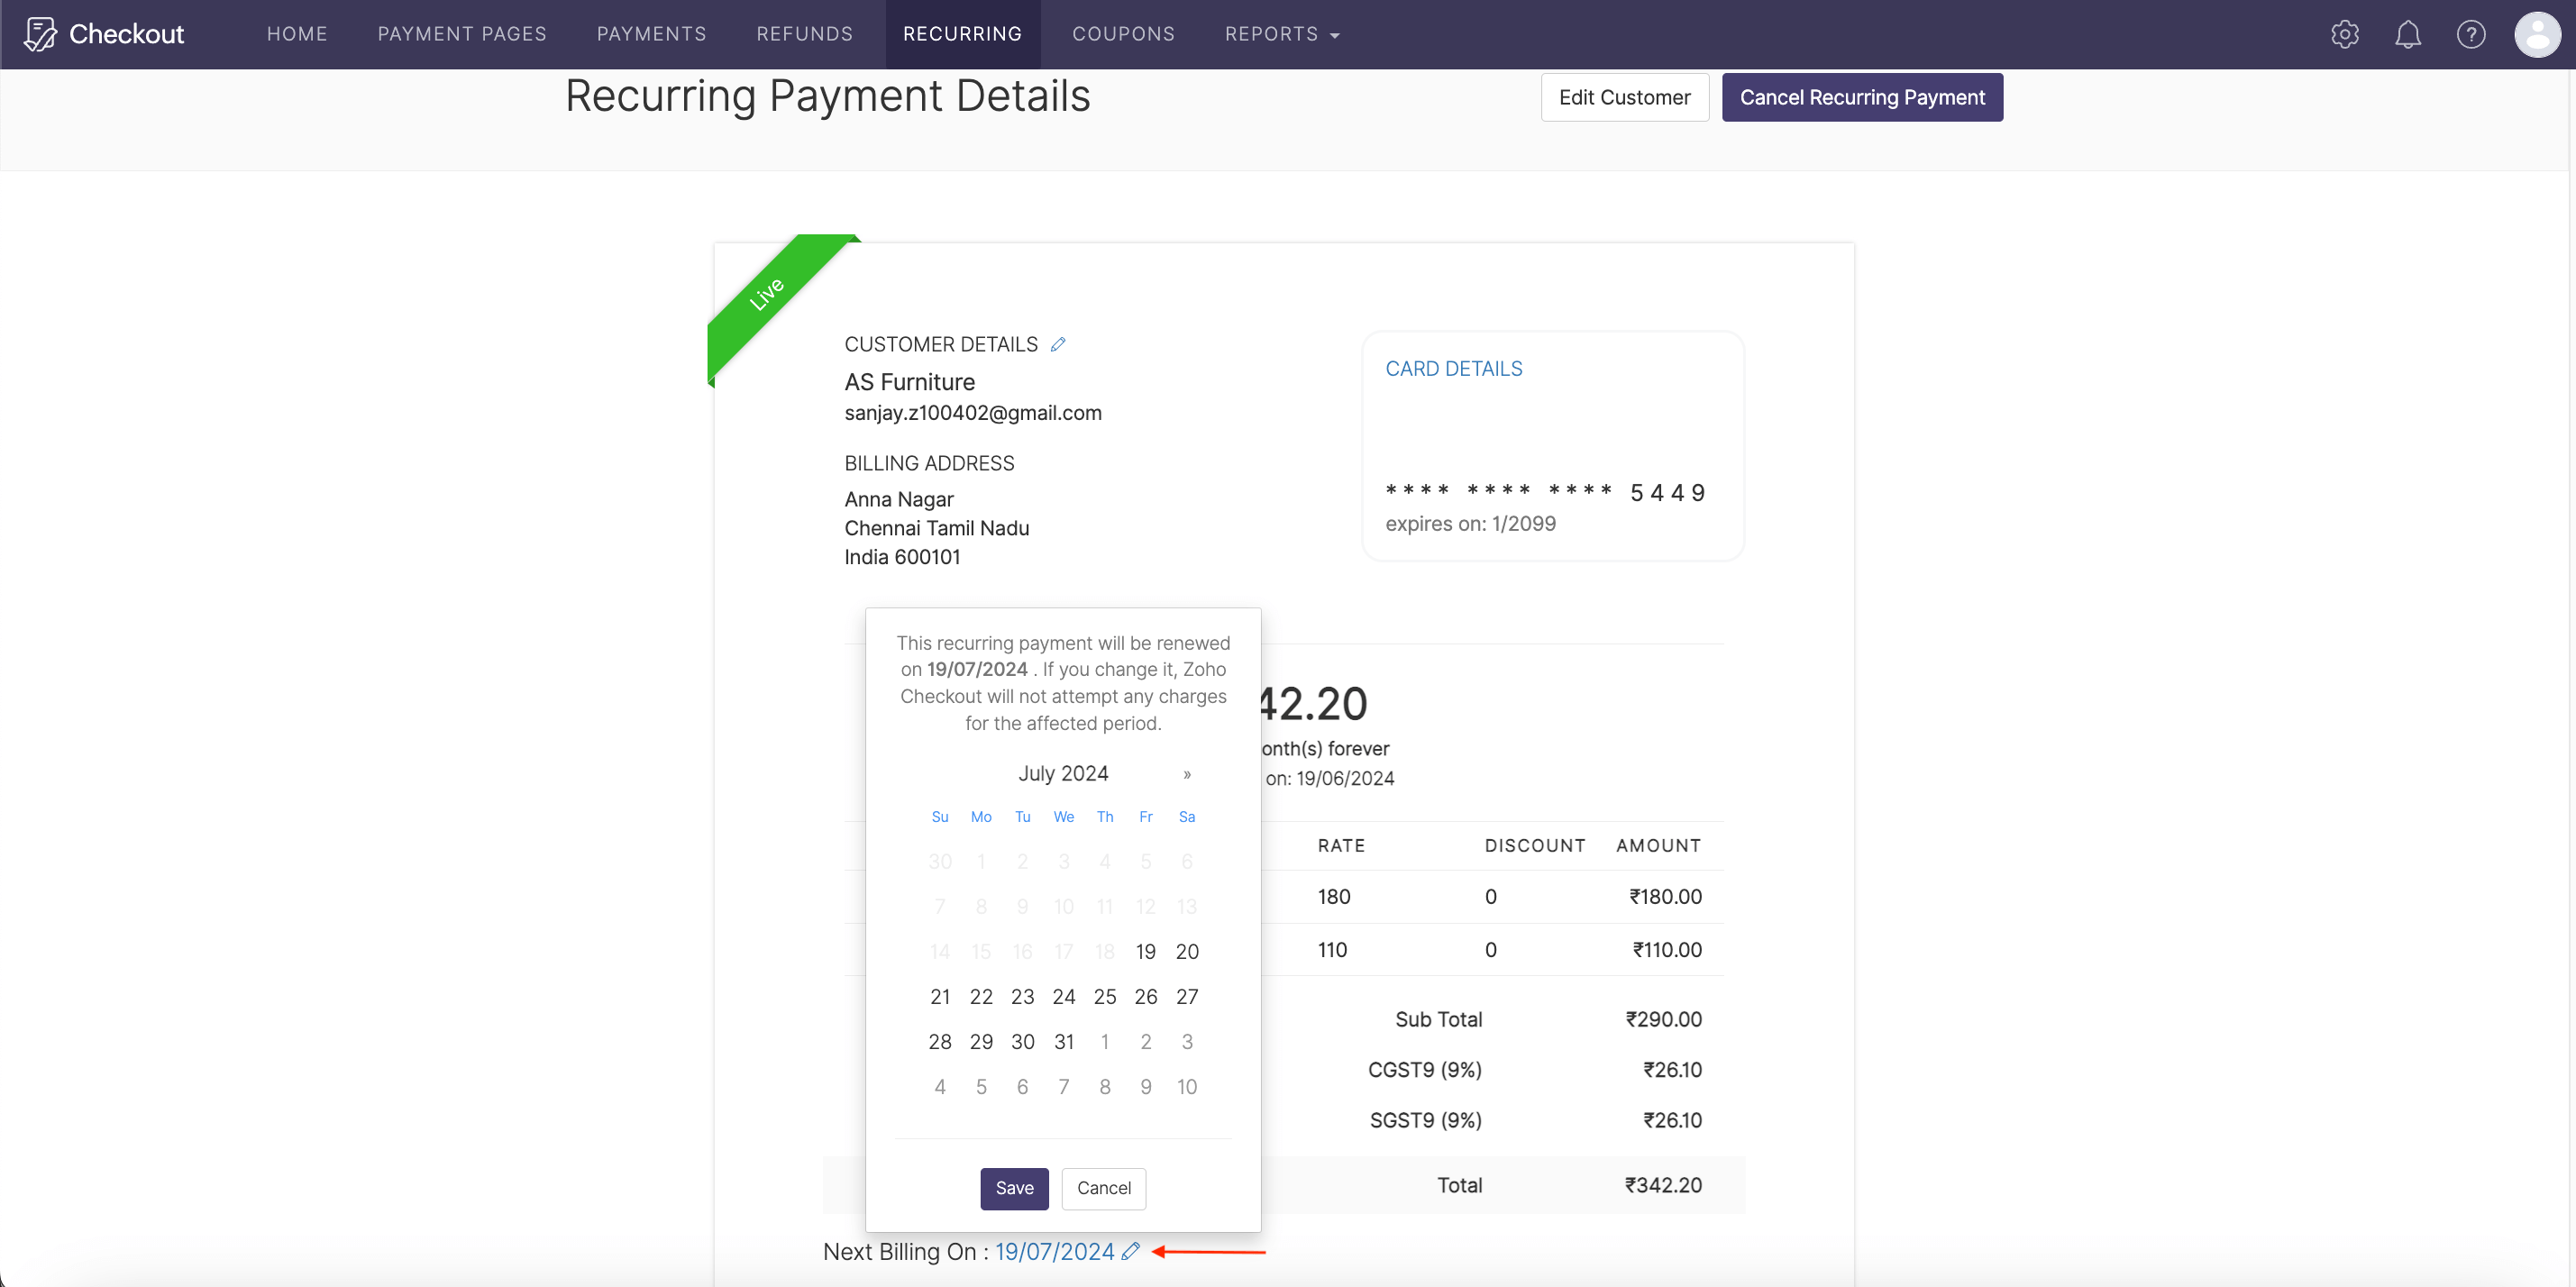The image size is (2576, 1287).
Task: Switch to the HOME tab
Action: 297,33
